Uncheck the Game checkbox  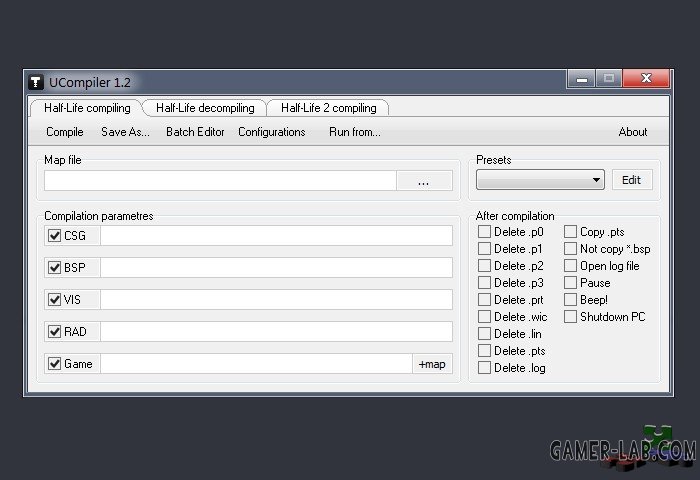[x=54, y=363]
